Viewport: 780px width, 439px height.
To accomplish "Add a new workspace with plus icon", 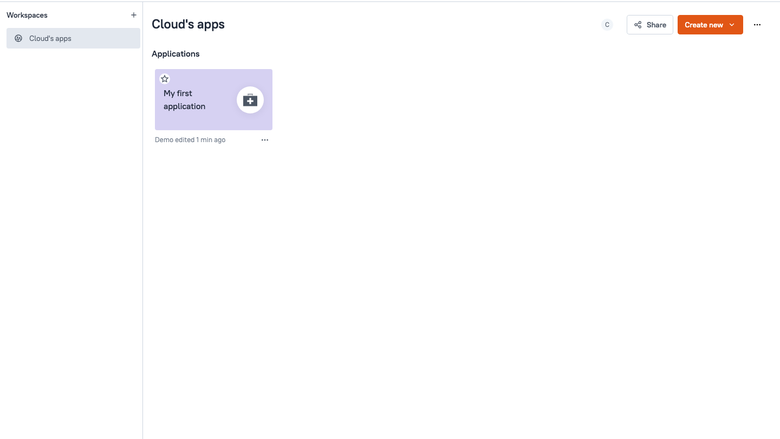I will [x=133, y=15].
